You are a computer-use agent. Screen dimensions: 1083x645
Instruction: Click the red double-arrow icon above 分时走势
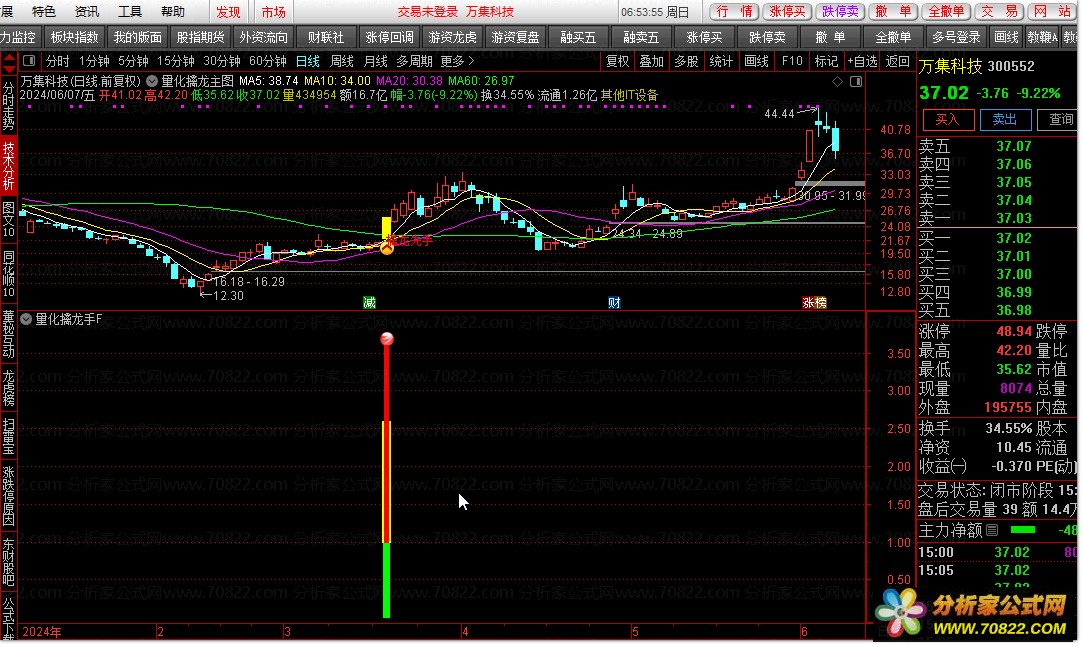pos(8,64)
